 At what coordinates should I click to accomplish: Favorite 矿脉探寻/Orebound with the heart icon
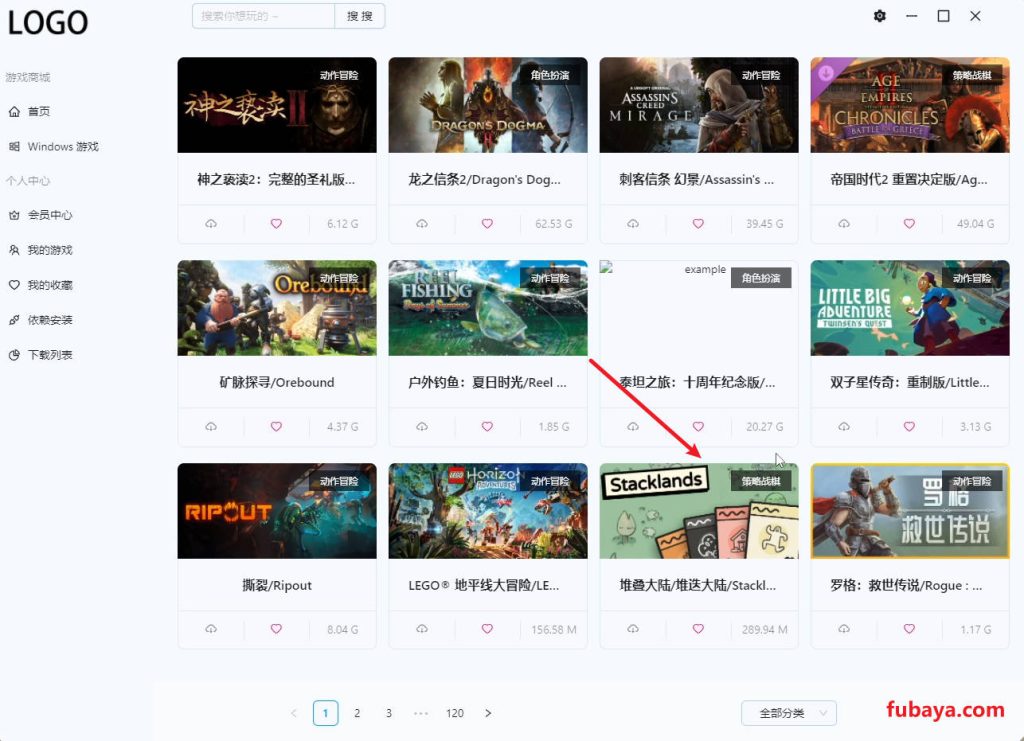(x=276, y=426)
